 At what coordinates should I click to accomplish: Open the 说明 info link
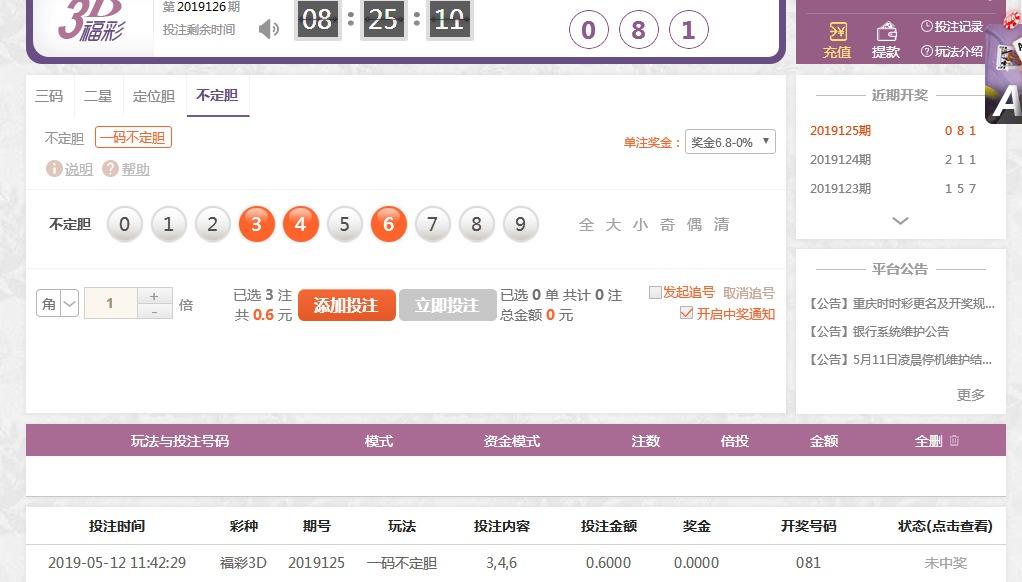click(70, 169)
